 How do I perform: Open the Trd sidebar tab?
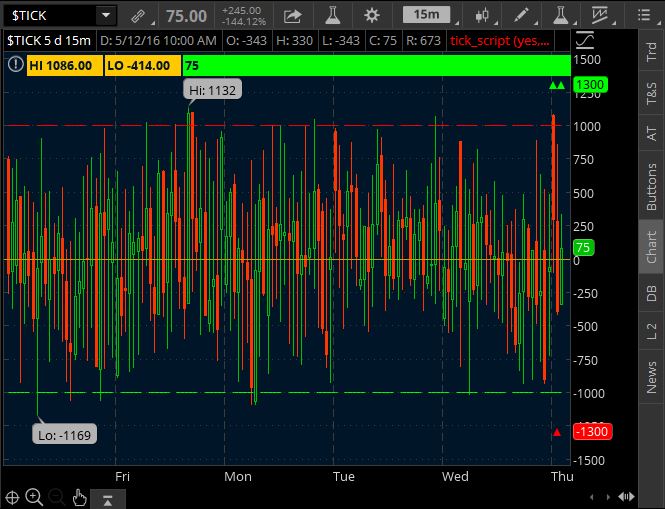(652, 52)
